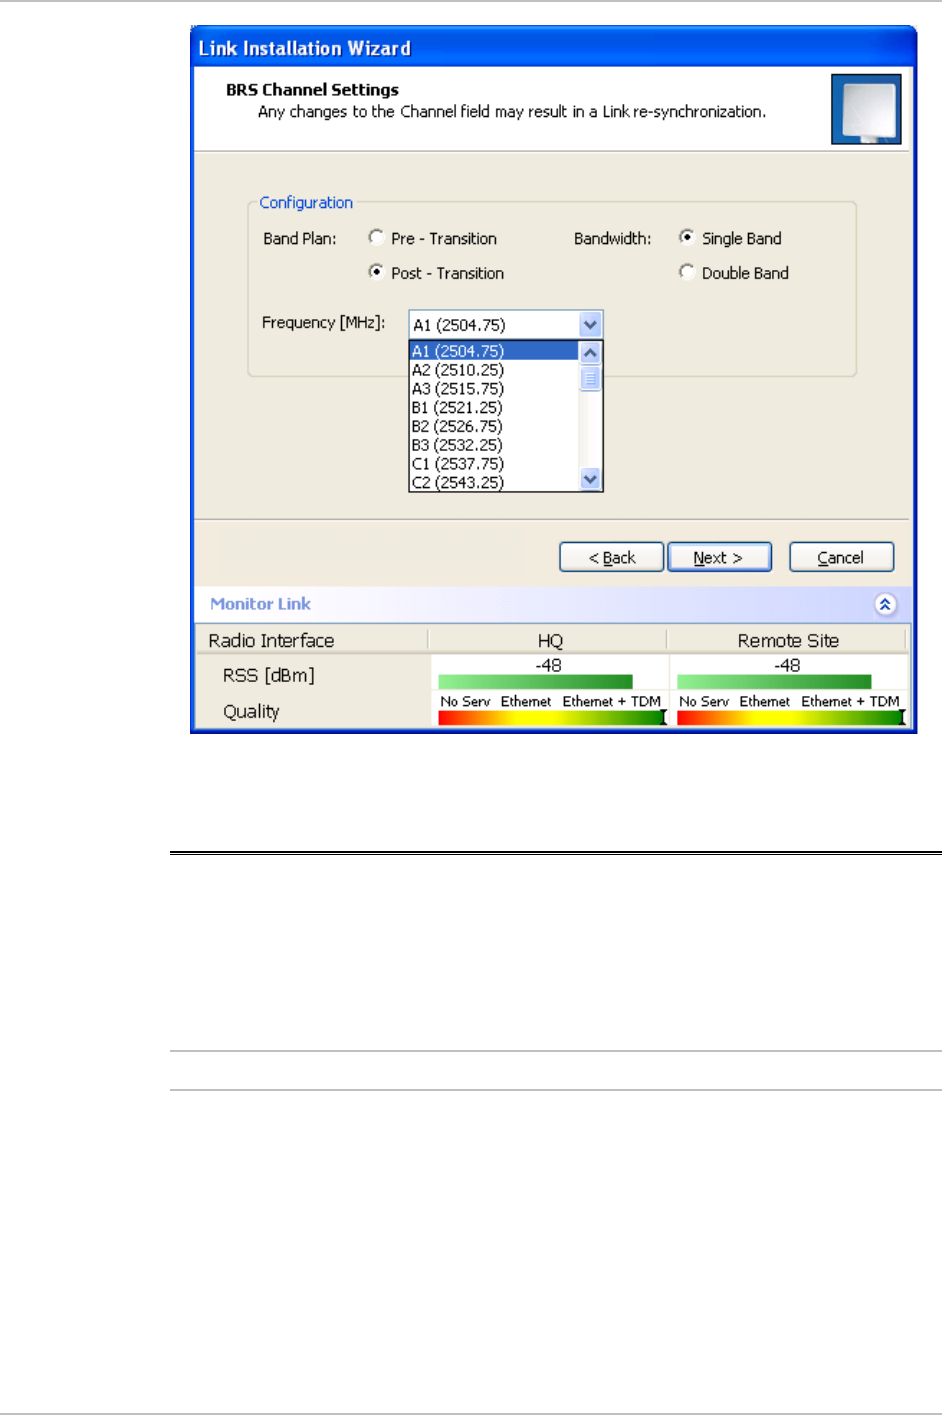Viewport: 942px width, 1415px height.
Task: Click the Remote Site quality color bar
Action: 791,717
